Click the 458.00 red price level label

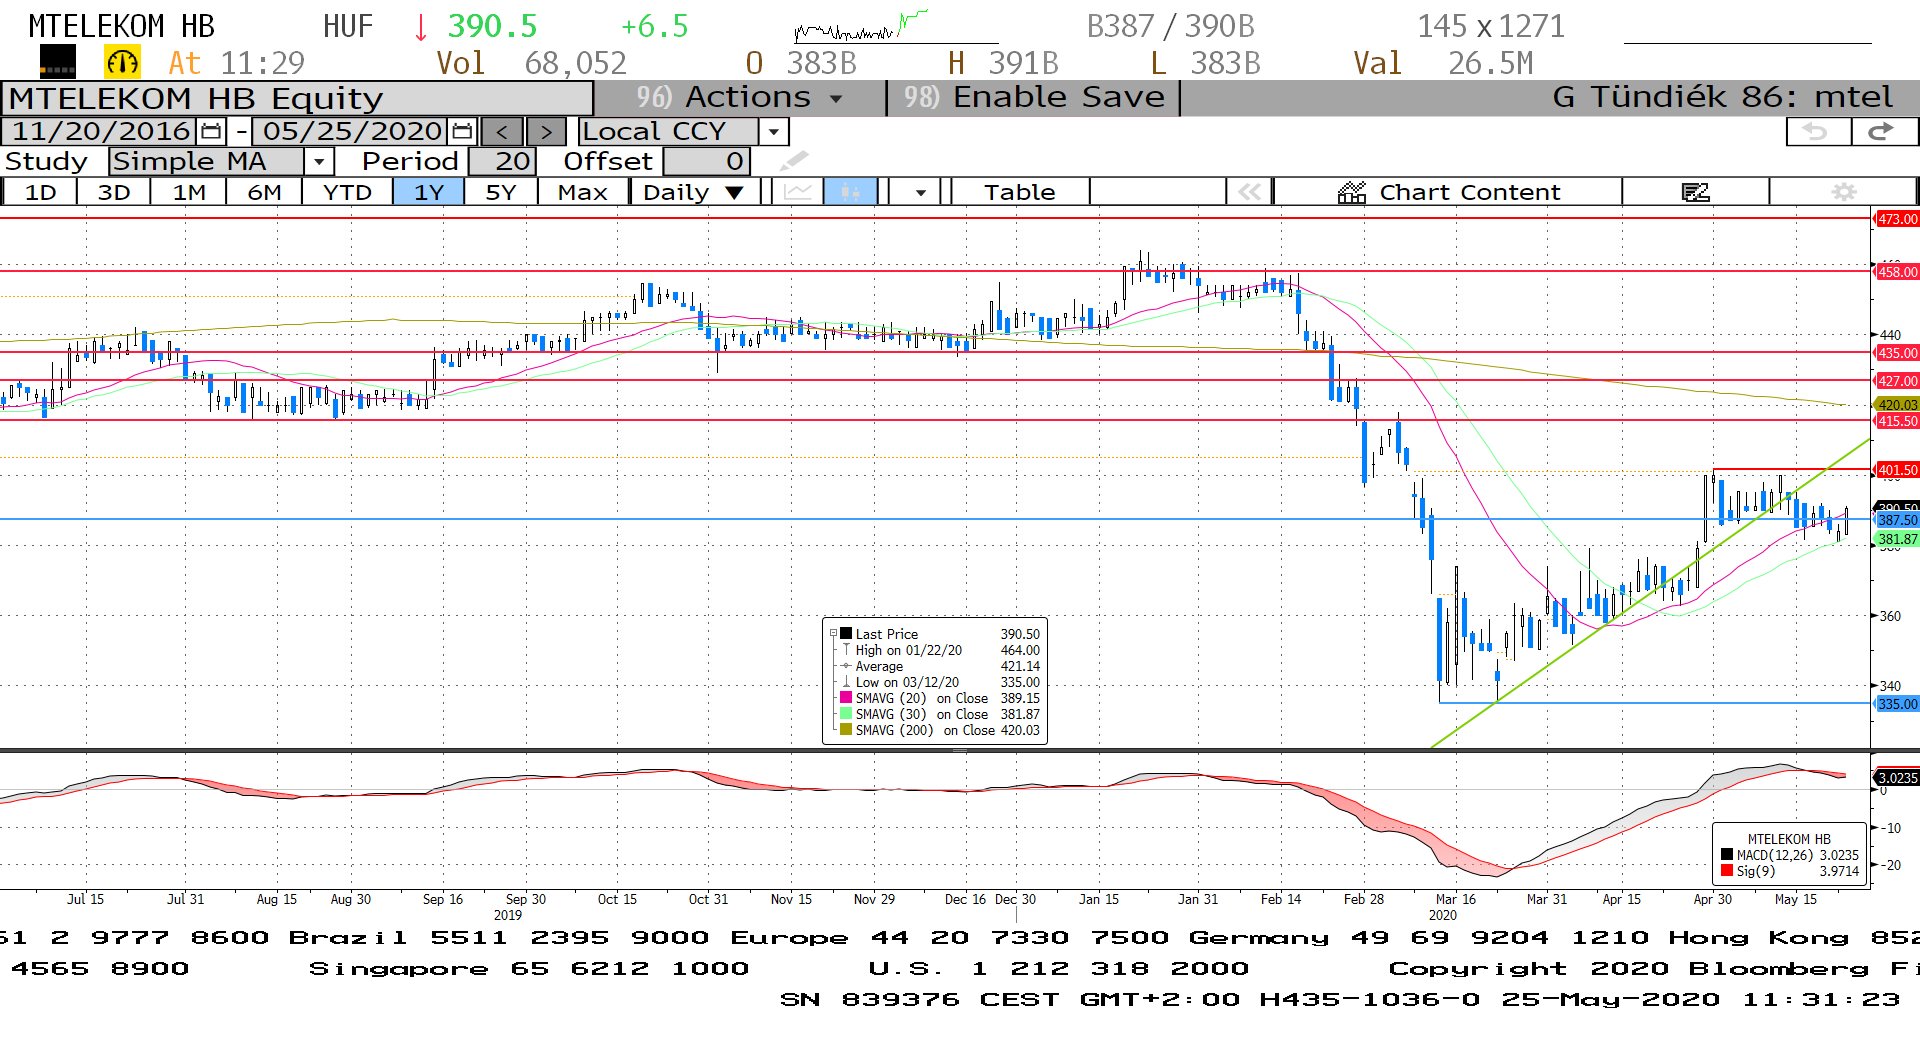(x=1896, y=272)
